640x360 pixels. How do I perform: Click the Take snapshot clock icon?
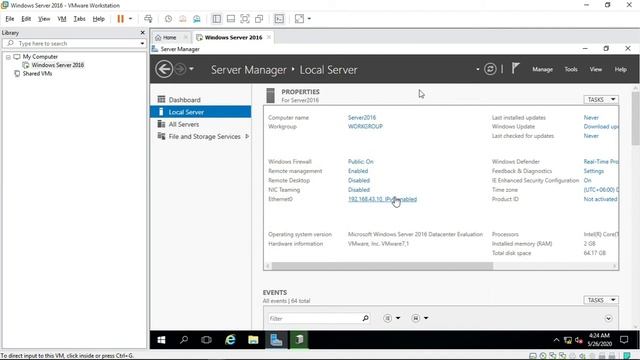pyautogui.click(x=168, y=19)
